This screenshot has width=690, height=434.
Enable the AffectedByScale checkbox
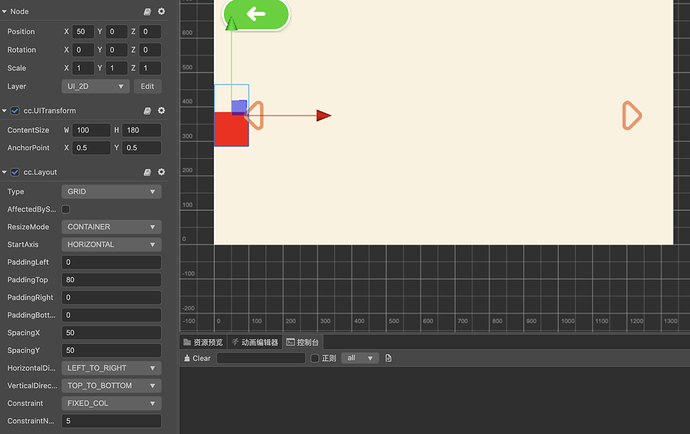pyautogui.click(x=66, y=209)
